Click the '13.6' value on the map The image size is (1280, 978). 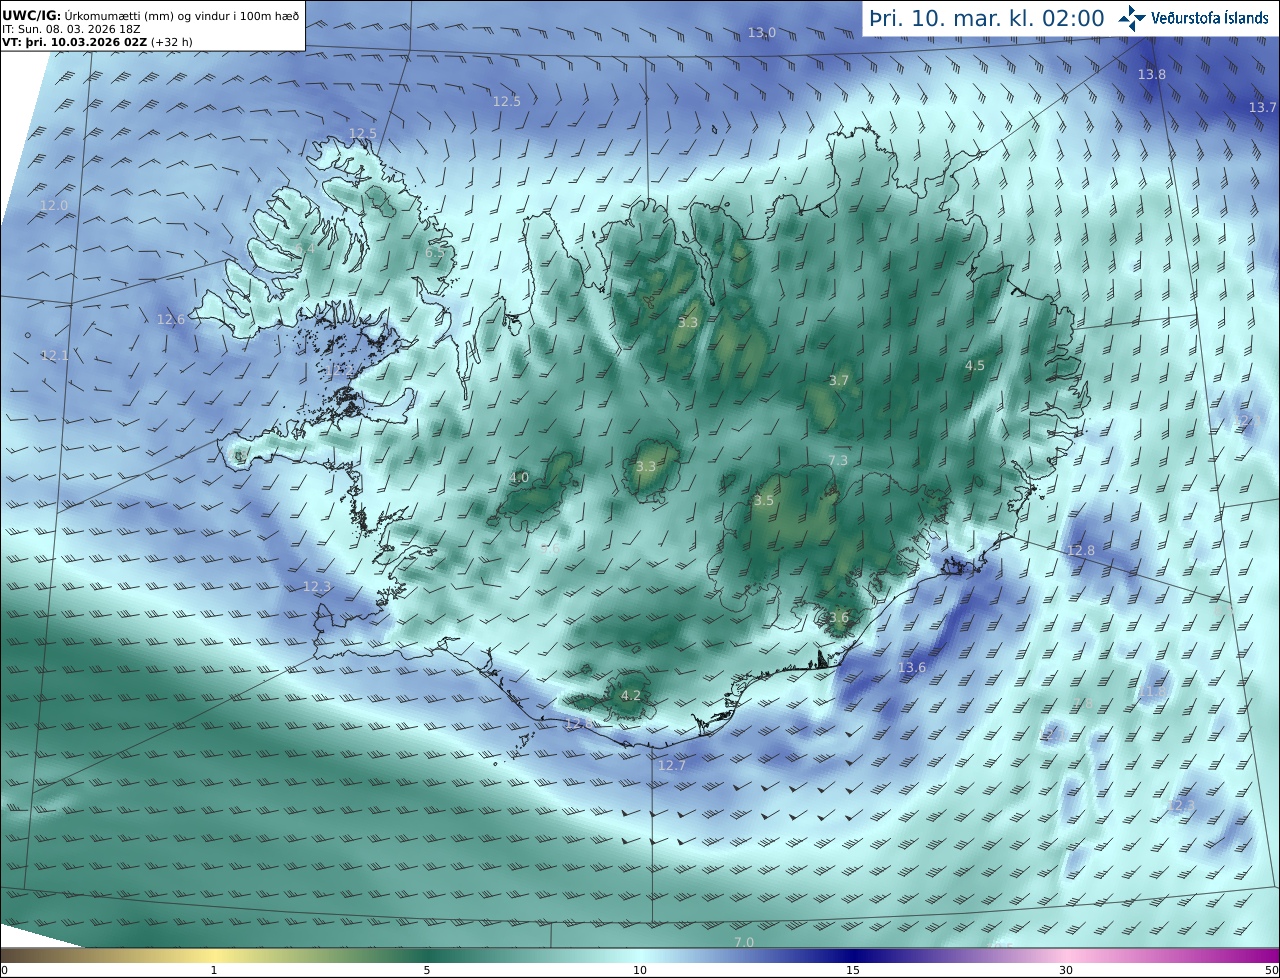pyautogui.click(x=912, y=668)
